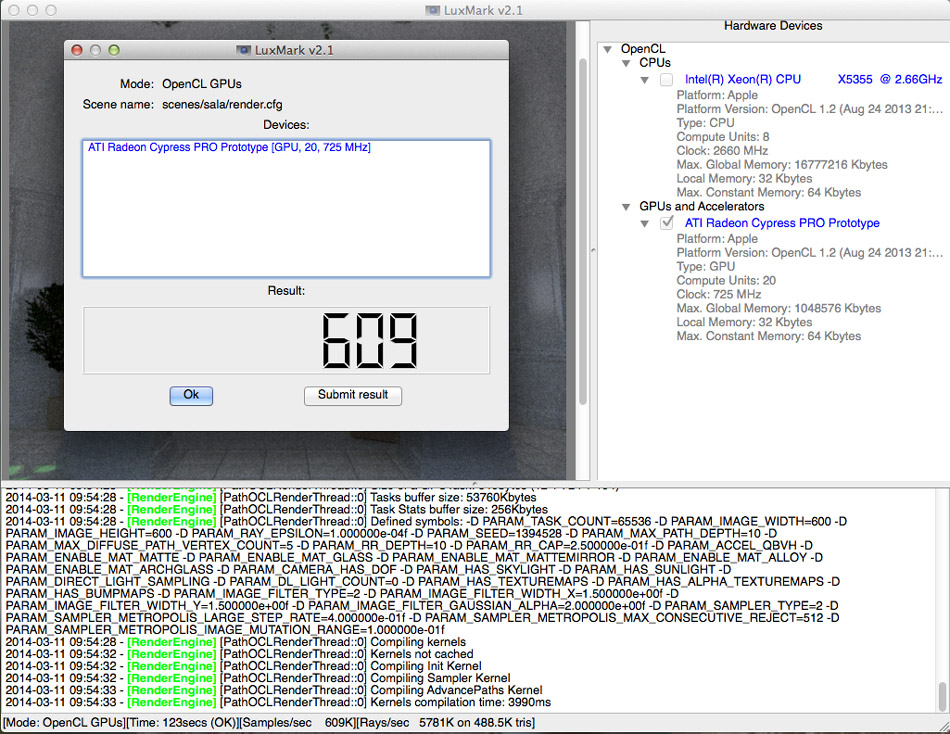Select 'Max. Global Memory: 16777216 Kbytes' row

click(x=782, y=165)
